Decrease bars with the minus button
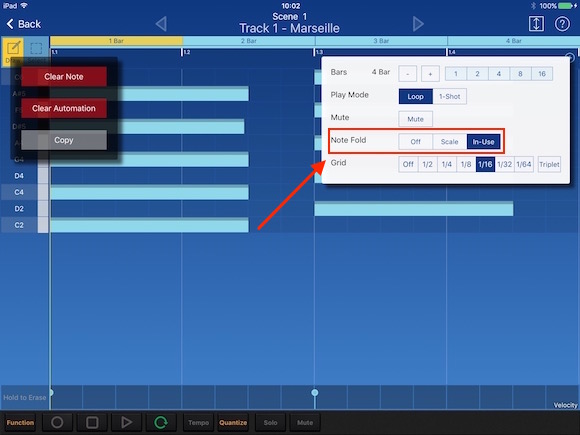Viewport: 580px width, 435px height. click(x=408, y=74)
